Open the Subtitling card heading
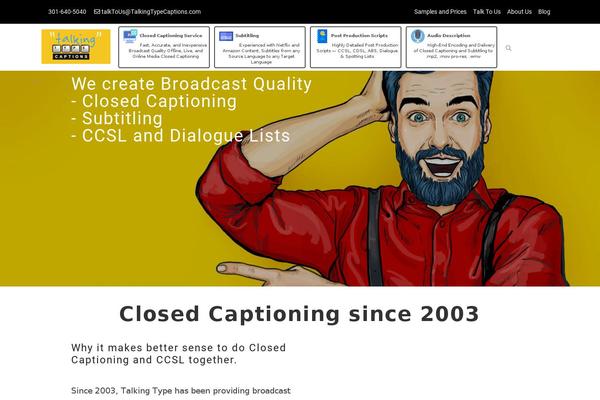This screenshot has width=600, height=400. point(247,35)
